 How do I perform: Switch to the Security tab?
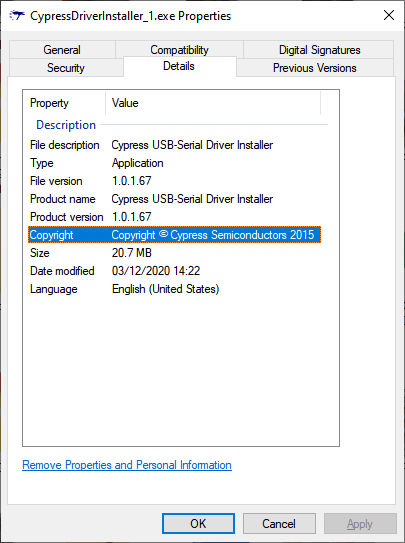pos(66,68)
